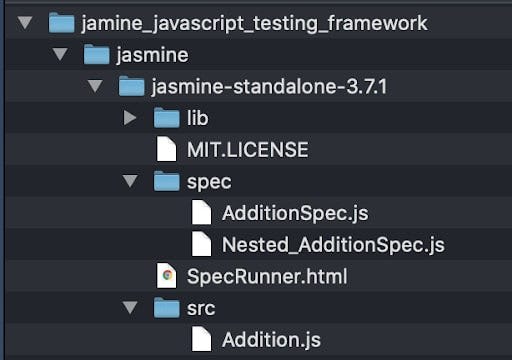512x360 pixels.
Task: Click the src folder icon
Action: [x=167, y=307]
